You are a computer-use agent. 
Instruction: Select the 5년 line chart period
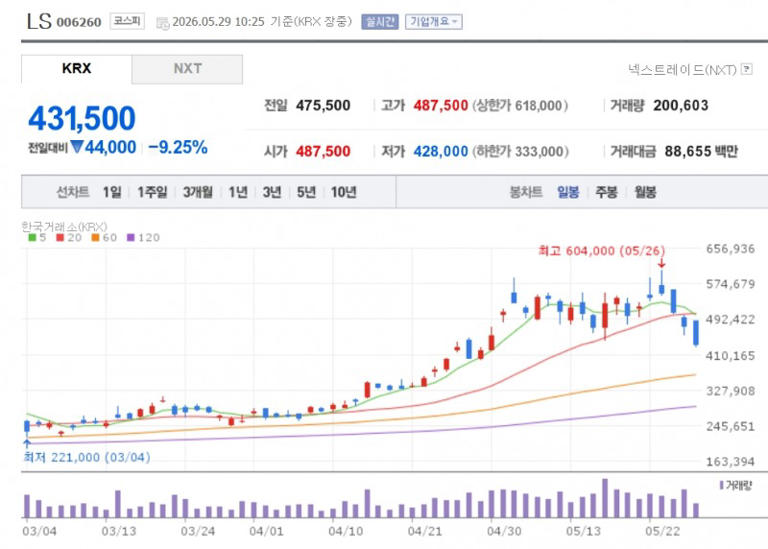point(306,192)
